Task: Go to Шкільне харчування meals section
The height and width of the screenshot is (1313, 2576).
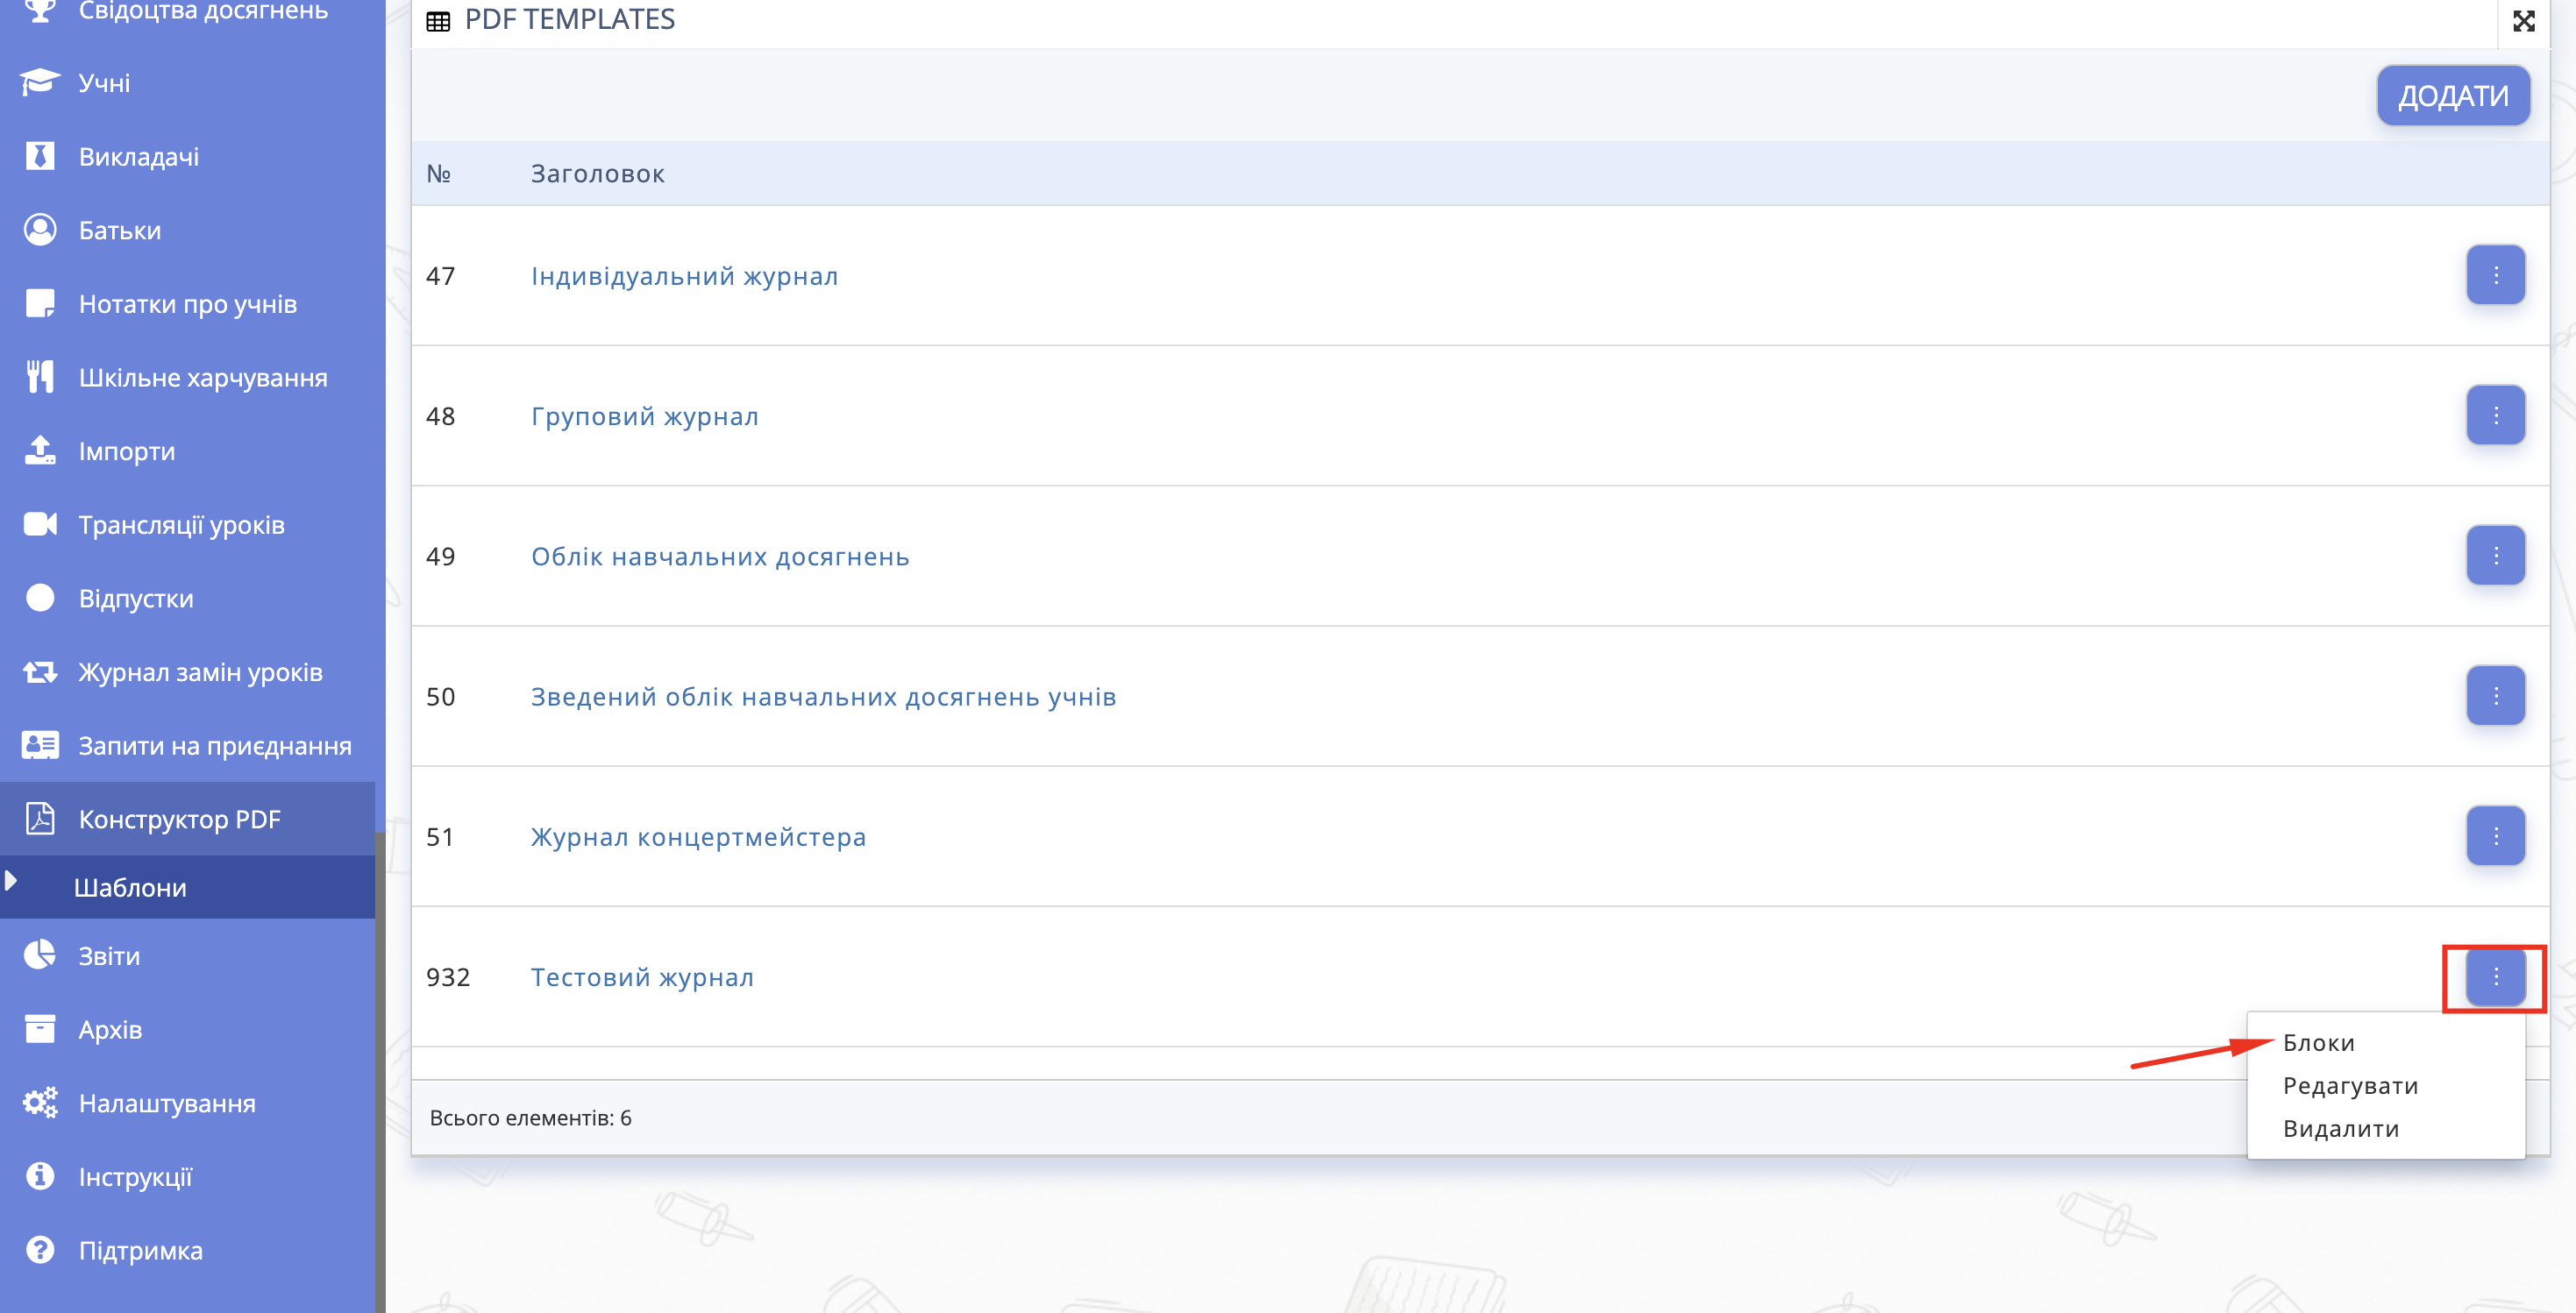Action: tap(202, 378)
